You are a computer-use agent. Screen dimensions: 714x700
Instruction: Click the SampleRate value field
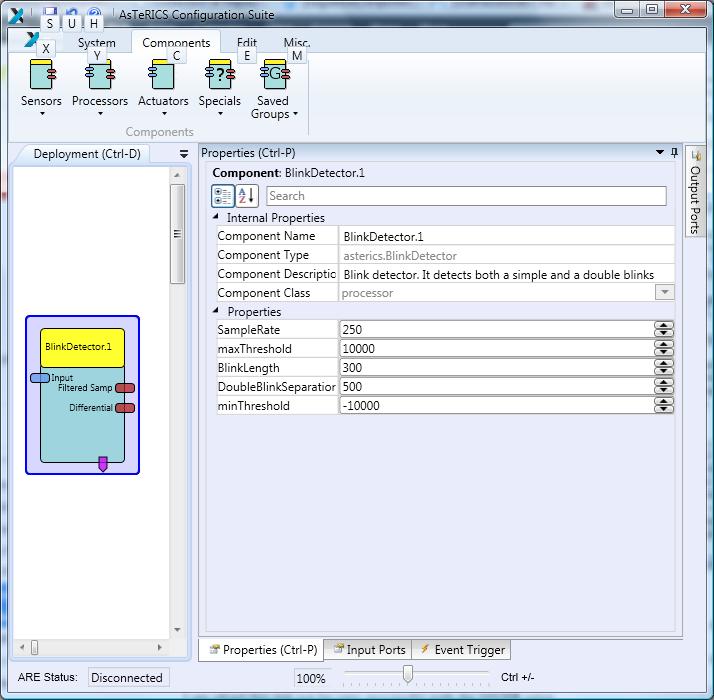497,329
